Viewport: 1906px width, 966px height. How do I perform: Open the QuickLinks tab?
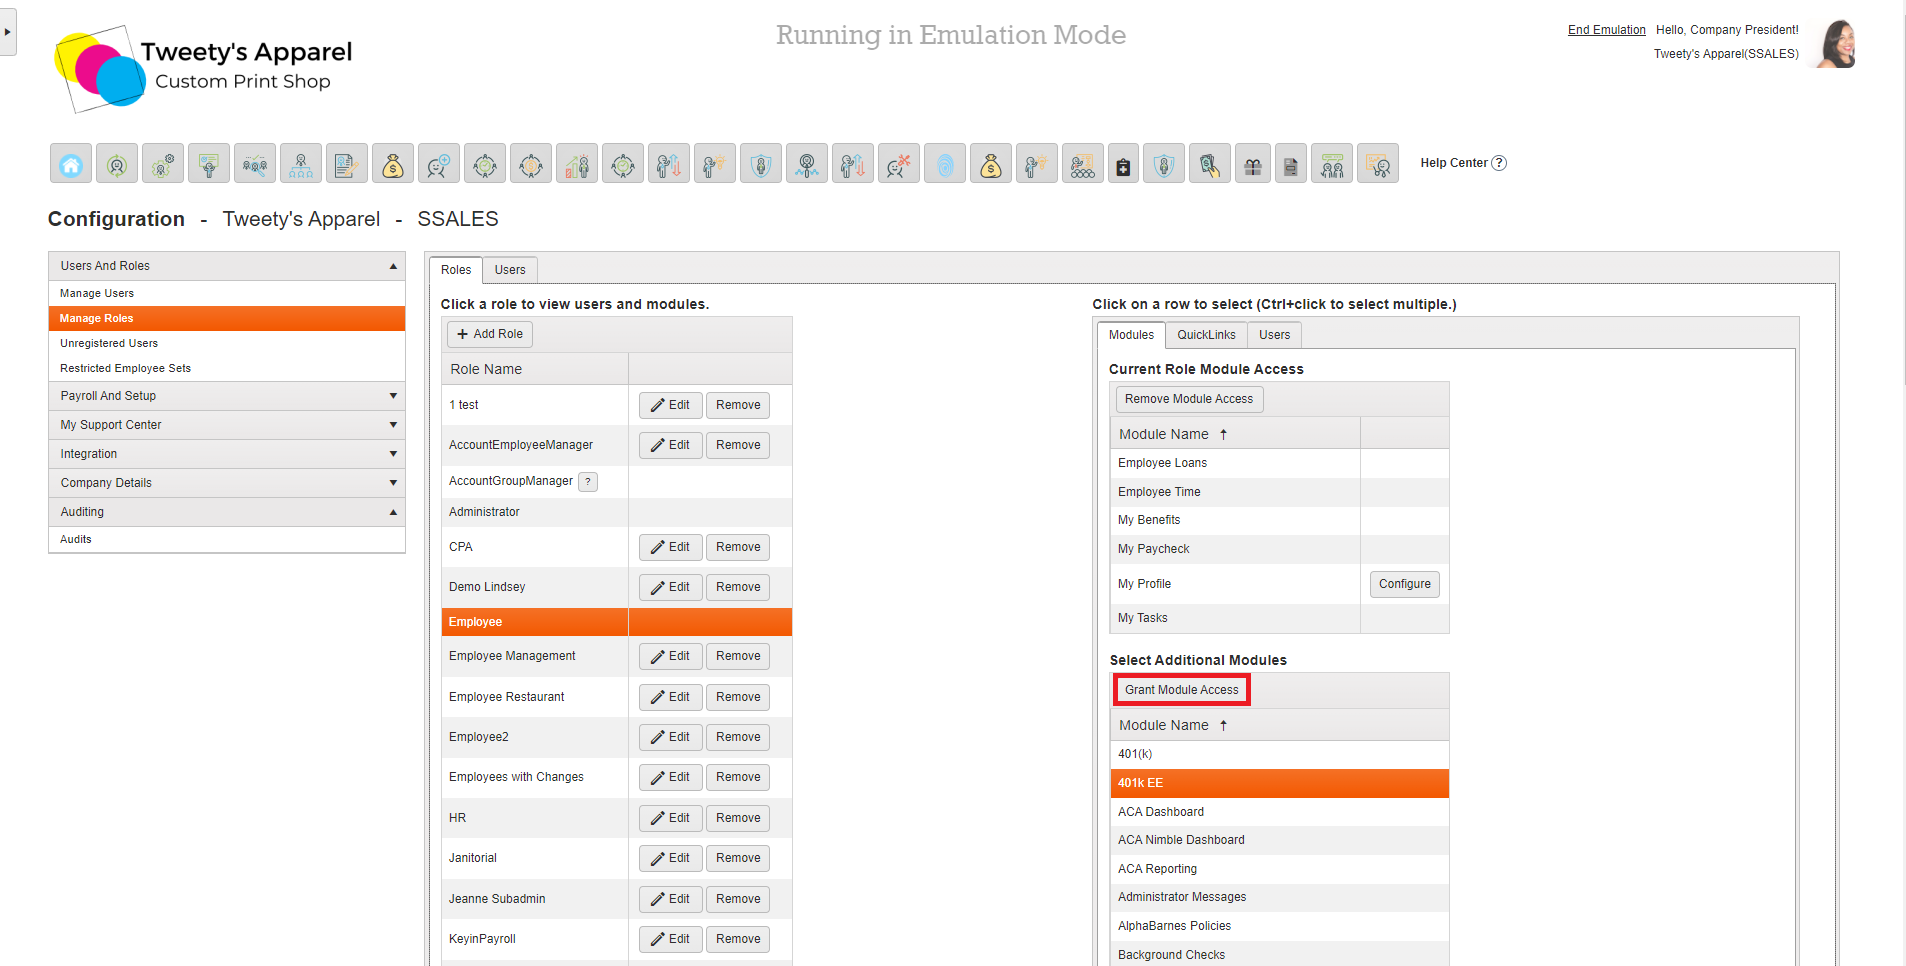pyautogui.click(x=1206, y=335)
